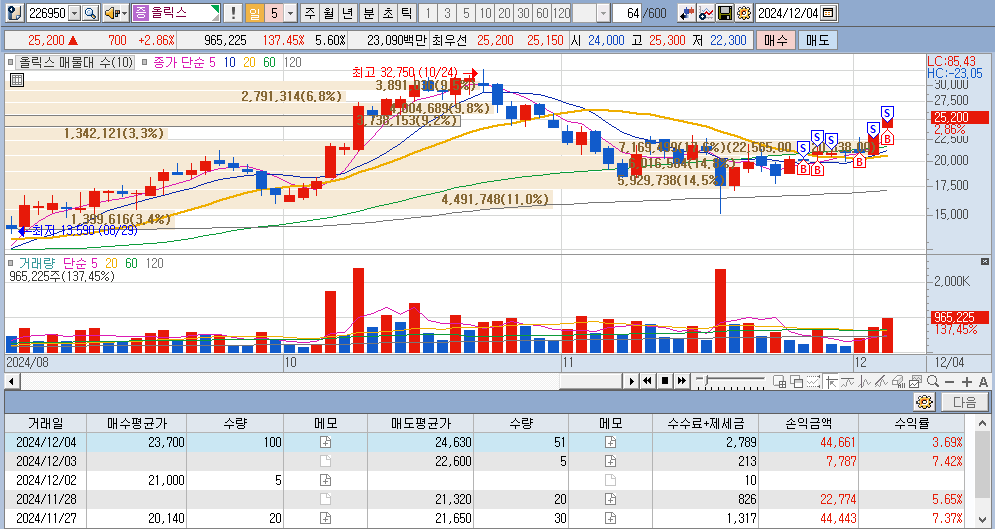Click the minus zoom-out icon in chart toolbar
995x529 pixels.
pos(949,381)
